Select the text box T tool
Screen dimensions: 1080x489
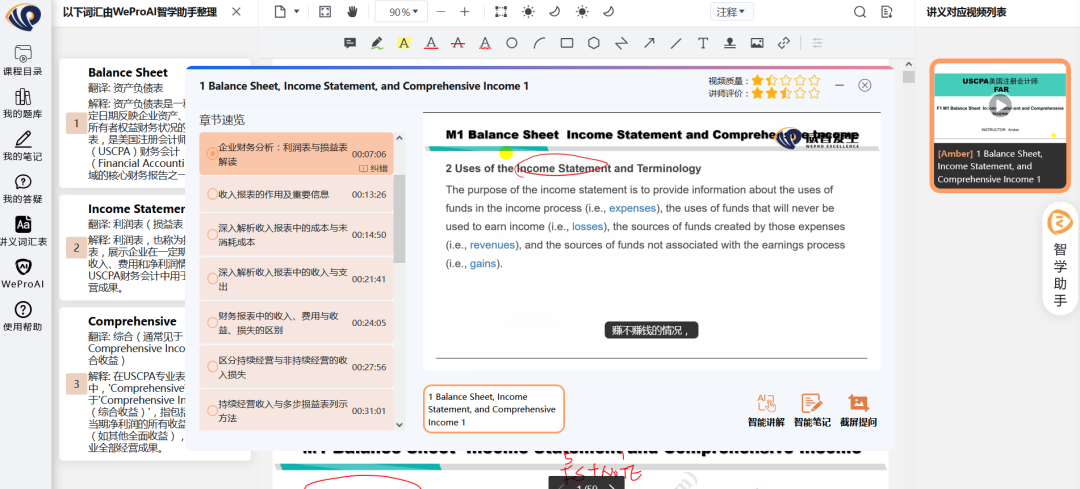703,43
